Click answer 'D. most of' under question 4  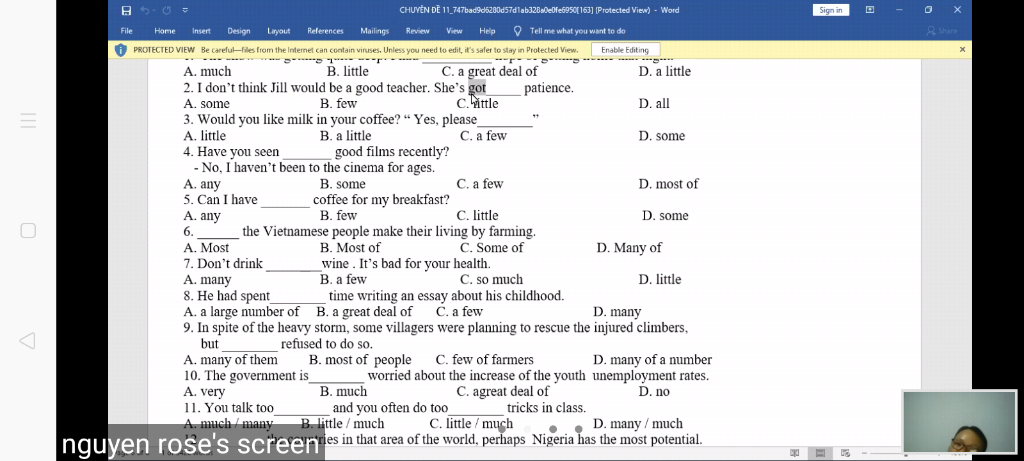pos(668,184)
